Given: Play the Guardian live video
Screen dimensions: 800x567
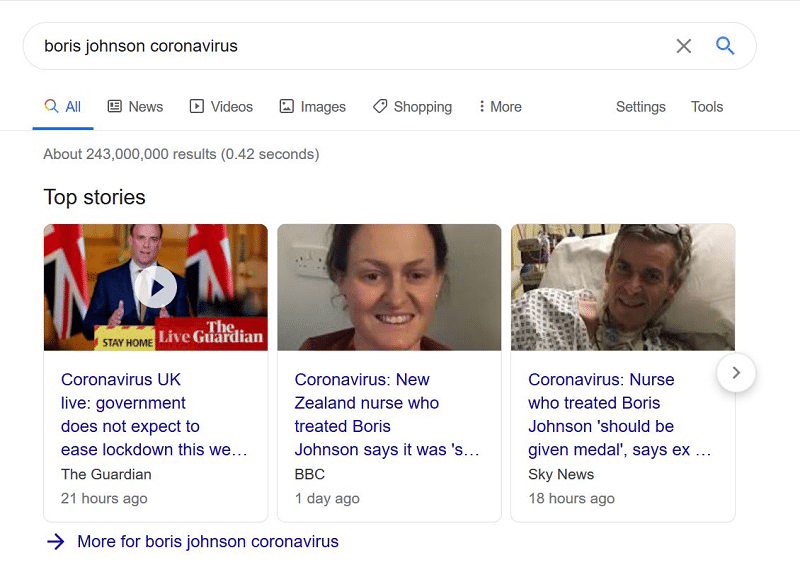Looking at the screenshot, I should pos(156,287).
